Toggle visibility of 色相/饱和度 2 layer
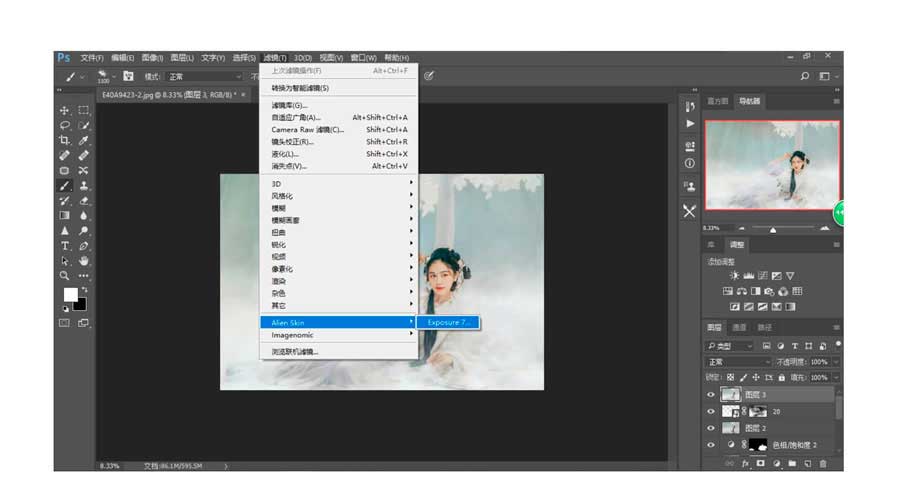This screenshot has height=480, width=900. [x=711, y=445]
